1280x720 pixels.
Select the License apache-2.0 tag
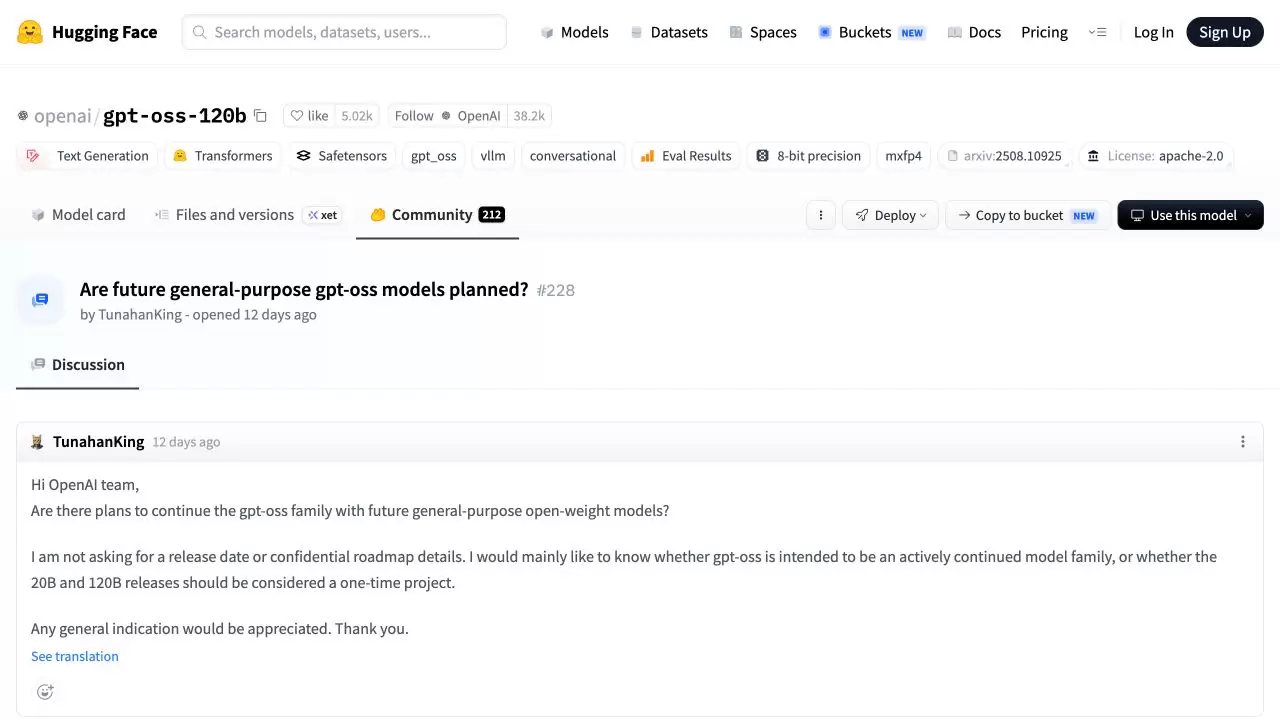coord(1155,156)
